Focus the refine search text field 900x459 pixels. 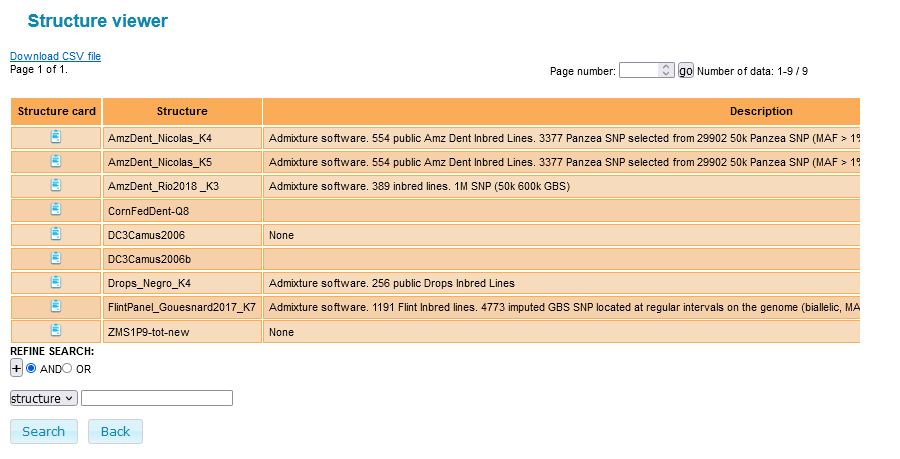coord(157,398)
